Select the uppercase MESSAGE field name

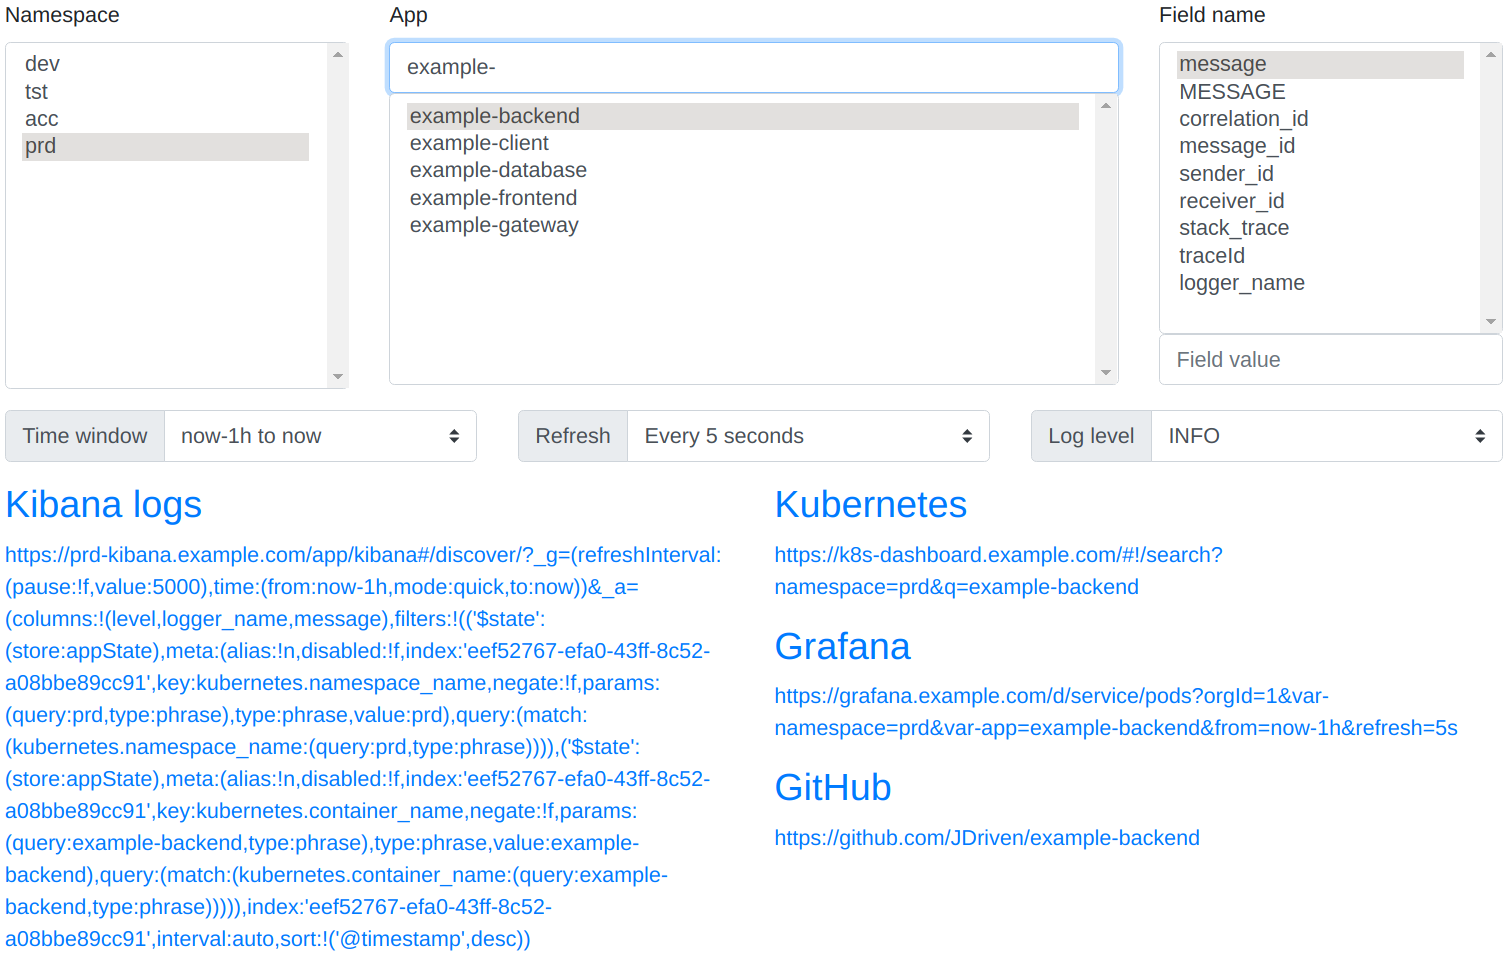pyautogui.click(x=1320, y=92)
